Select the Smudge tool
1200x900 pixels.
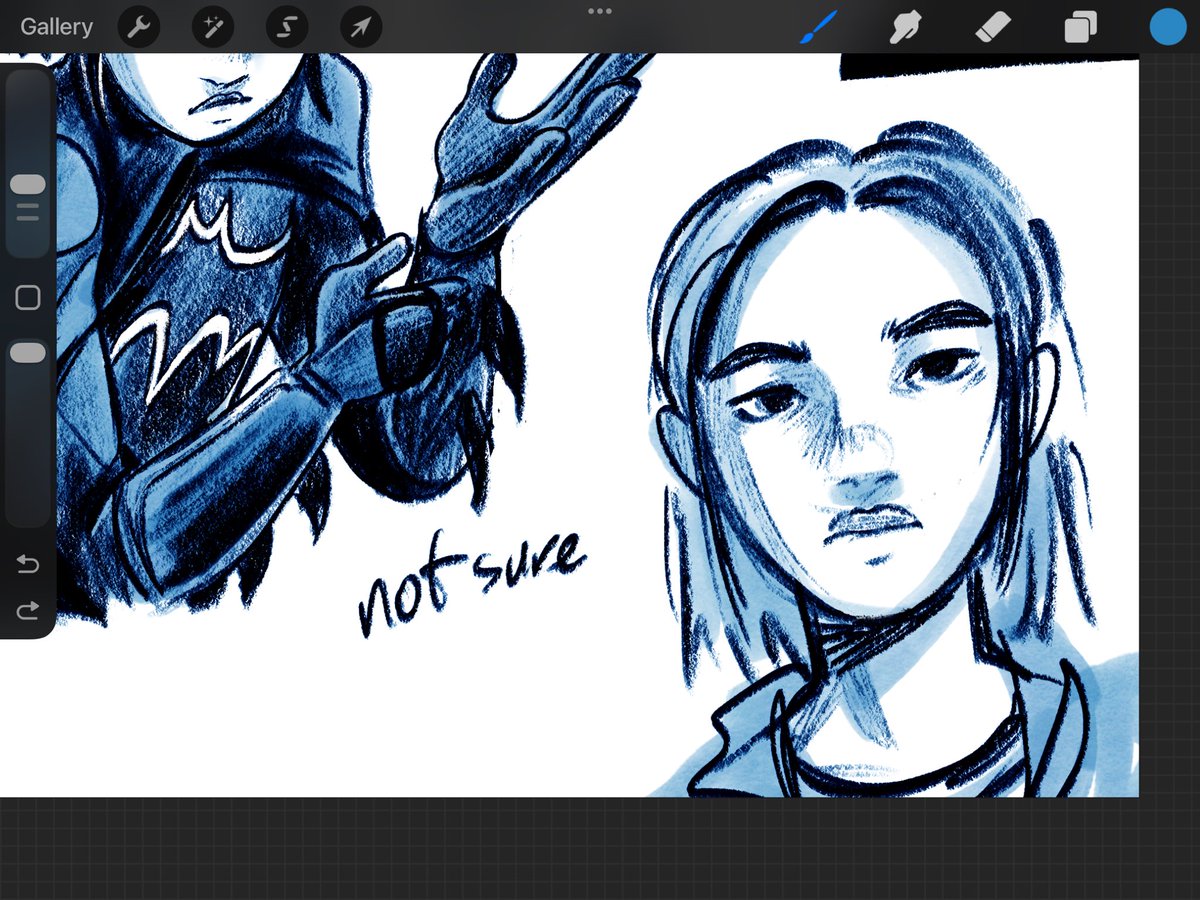click(905, 27)
